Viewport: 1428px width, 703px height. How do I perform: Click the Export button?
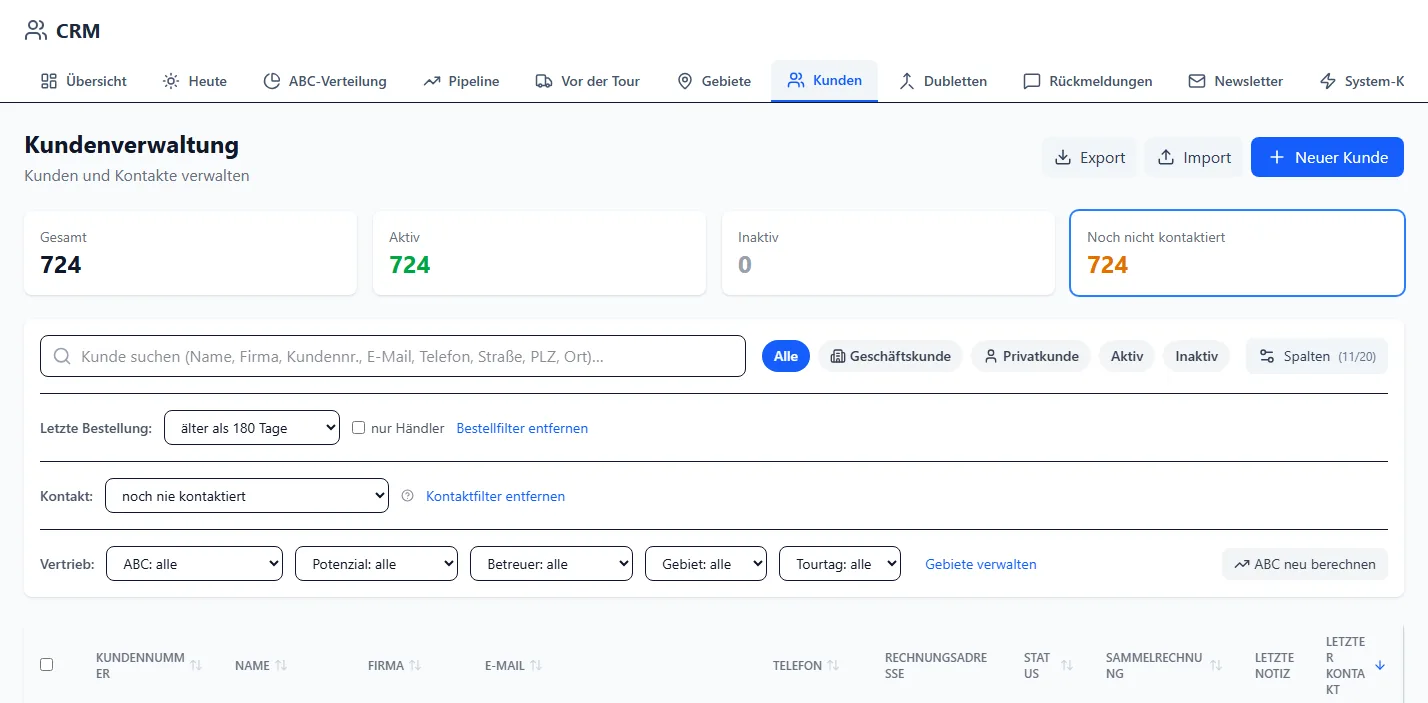coord(1090,157)
